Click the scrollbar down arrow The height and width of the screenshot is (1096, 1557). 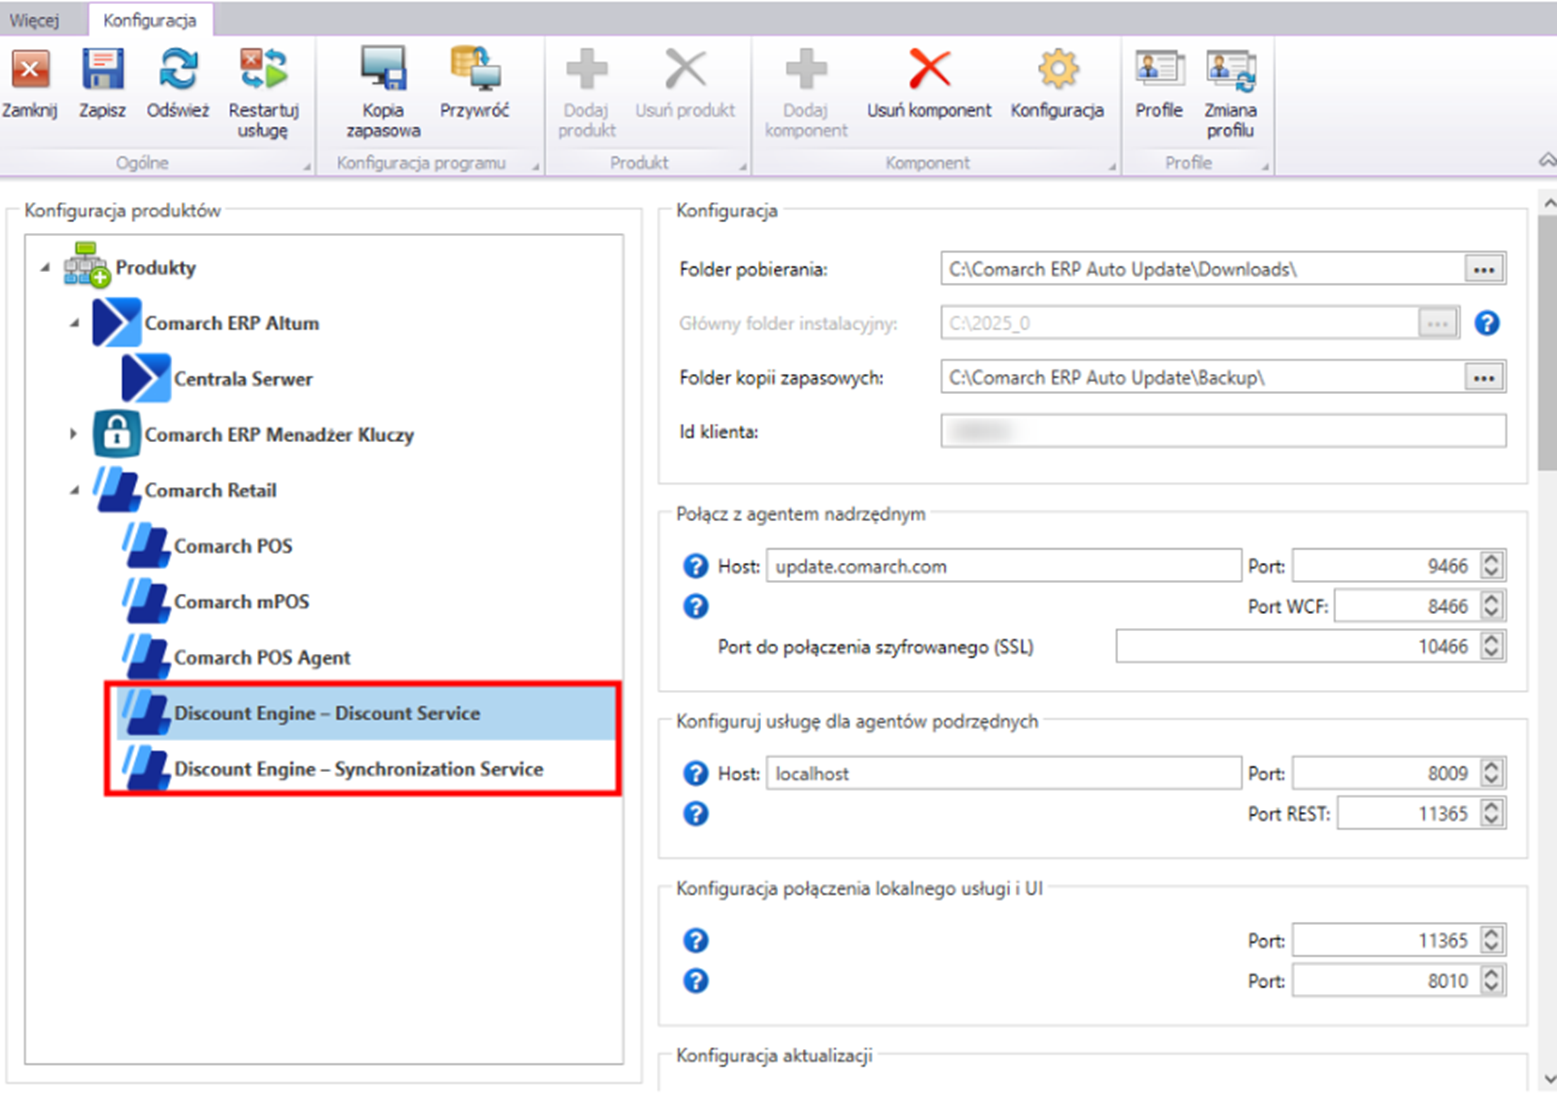(x=1548, y=1079)
